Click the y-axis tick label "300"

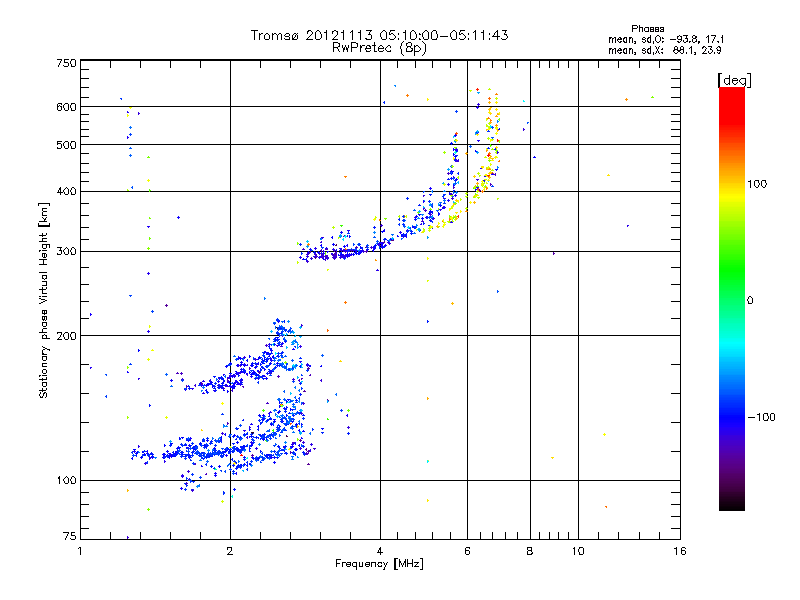click(66, 252)
